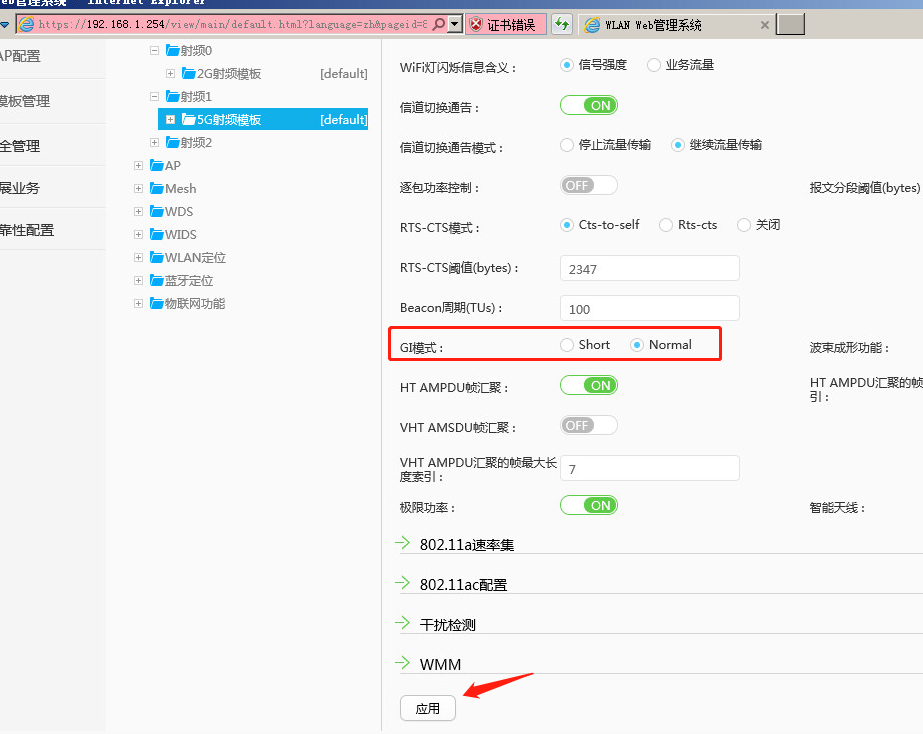Click the WDS folder icon
This screenshot has width=923, height=734.
157,211
